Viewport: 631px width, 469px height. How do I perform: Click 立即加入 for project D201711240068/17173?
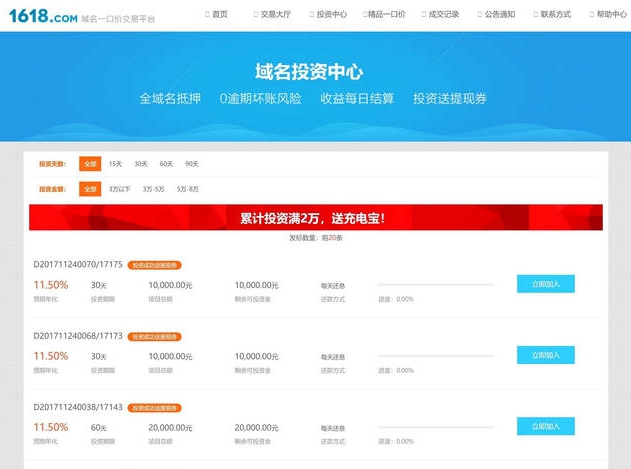[x=546, y=355]
